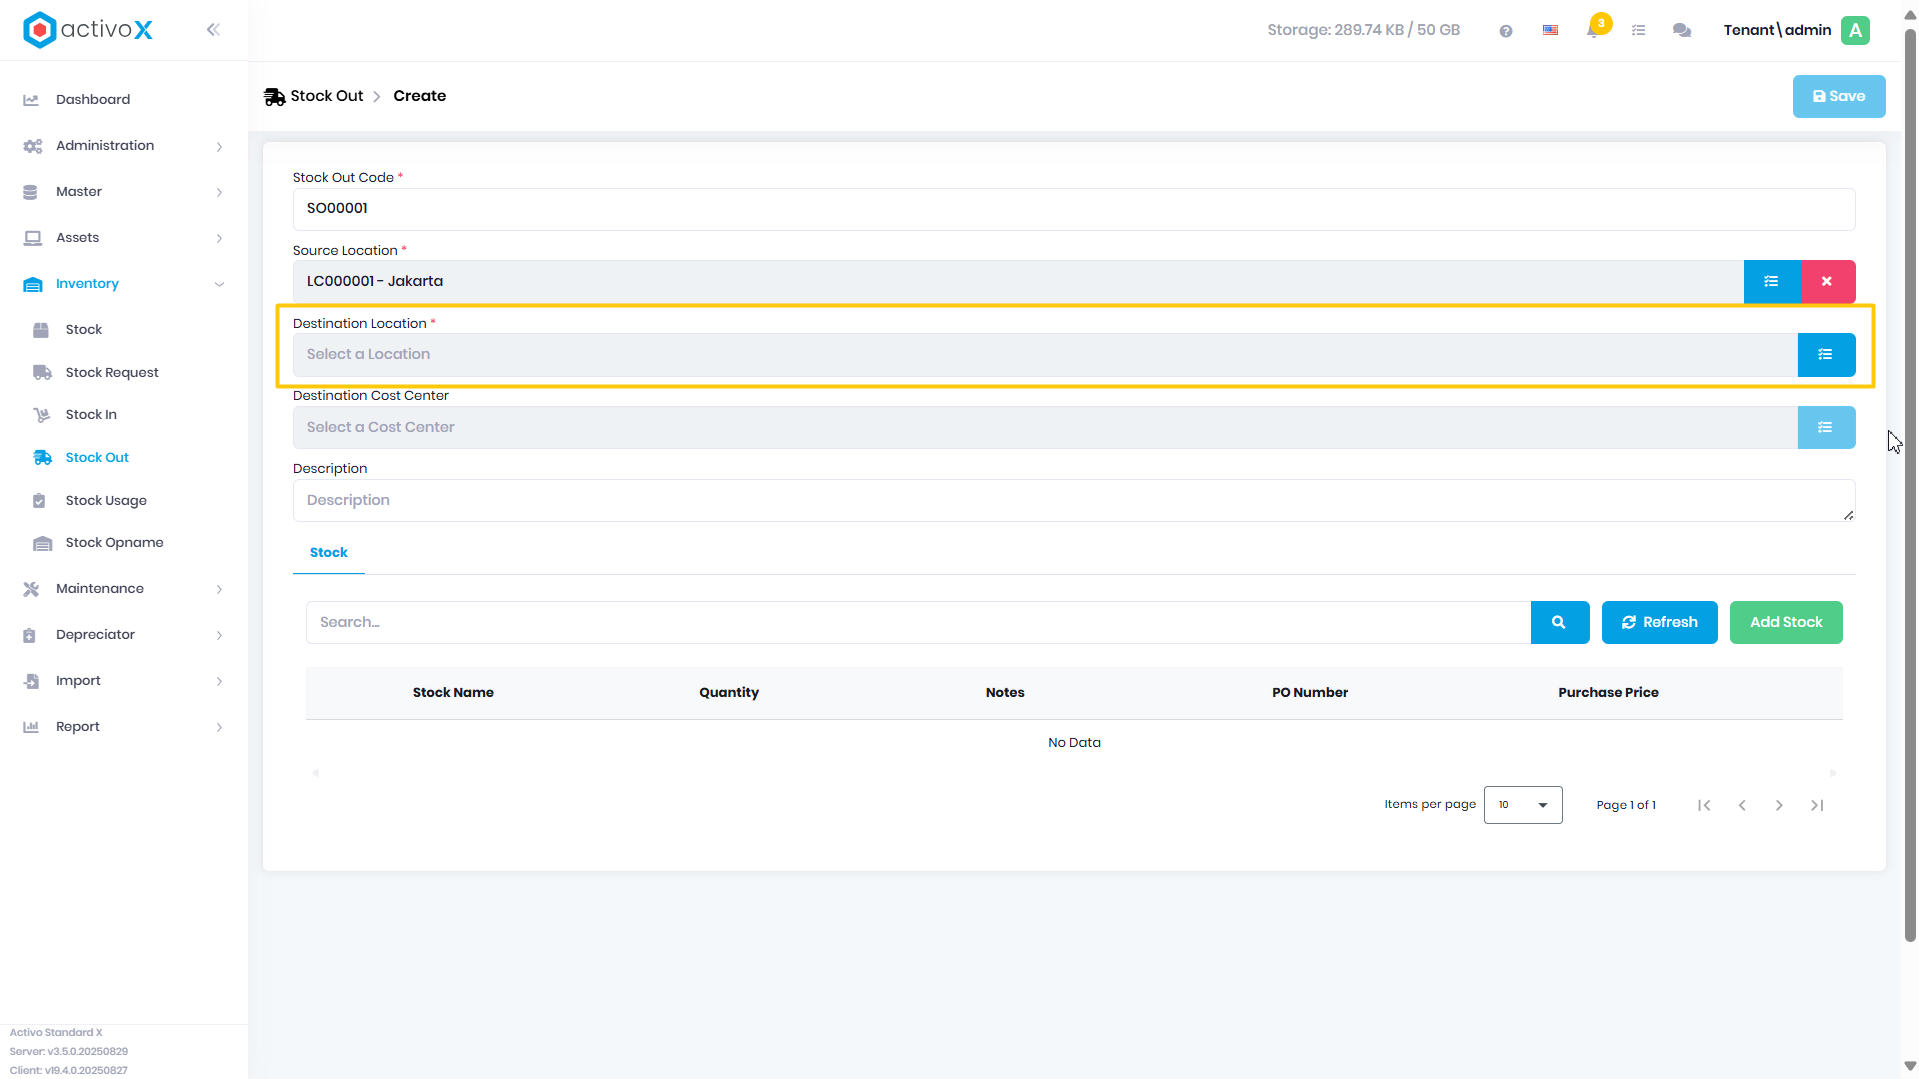Viewport: 1919px width, 1079px height.
Task: Go to next page pagination icon
Action: 1779,805
